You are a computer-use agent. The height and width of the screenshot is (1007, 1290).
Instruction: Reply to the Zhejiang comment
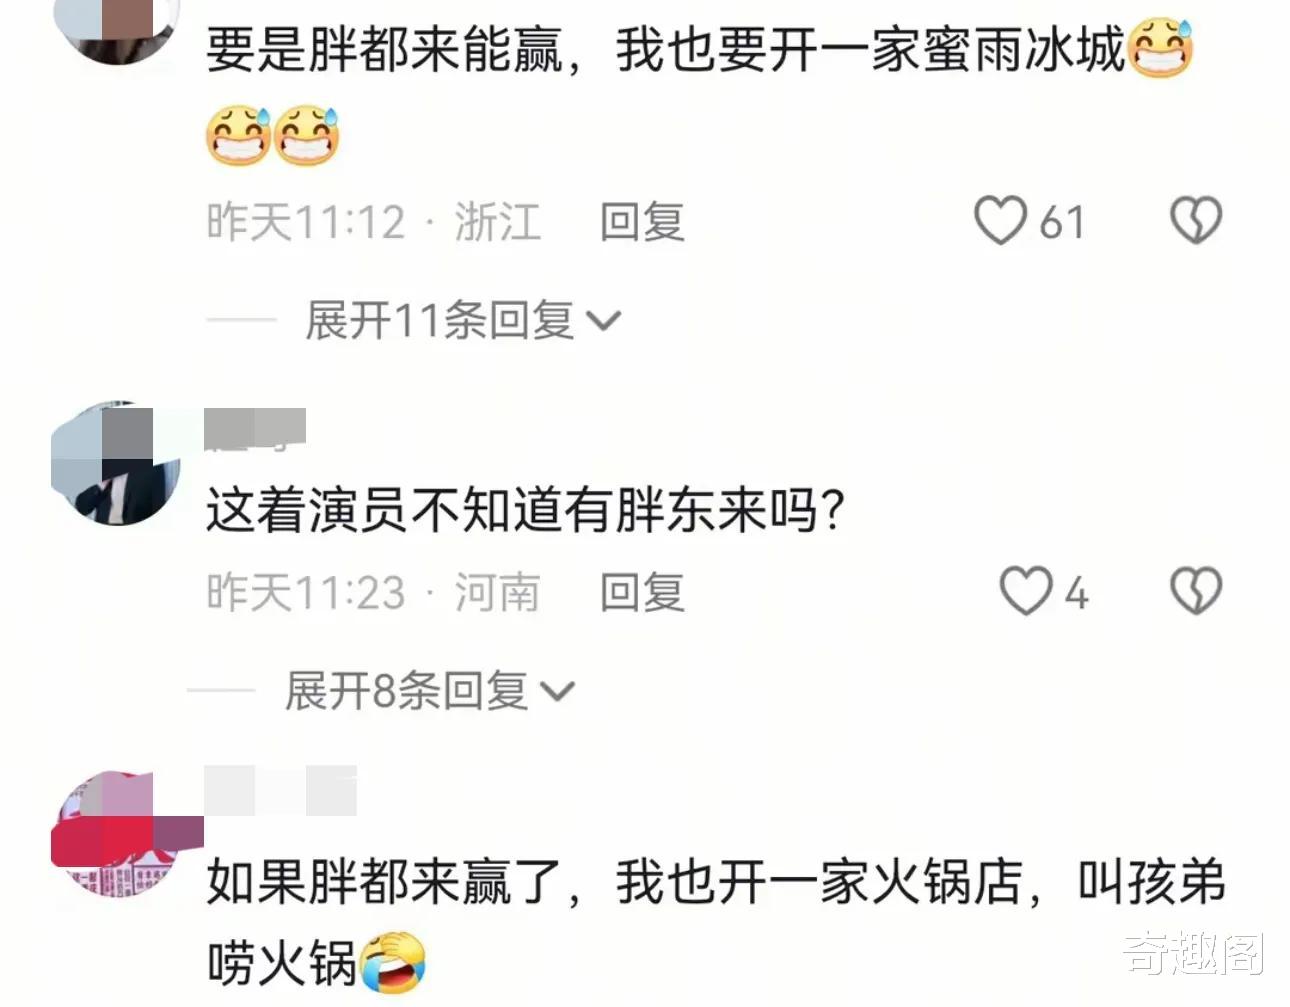[x=642, y=221]
